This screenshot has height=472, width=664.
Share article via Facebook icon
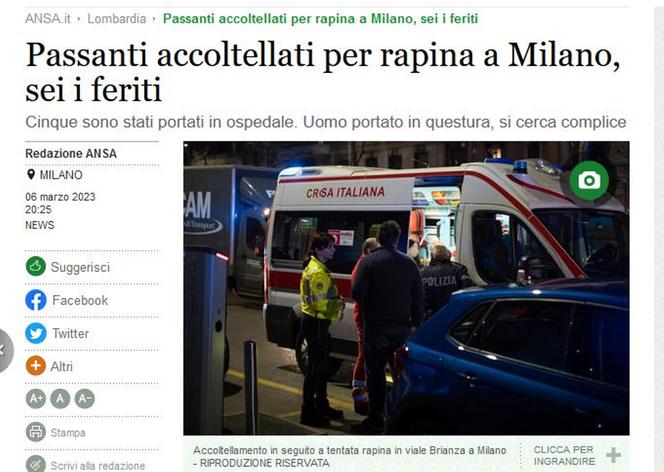[x=36, y=300]
